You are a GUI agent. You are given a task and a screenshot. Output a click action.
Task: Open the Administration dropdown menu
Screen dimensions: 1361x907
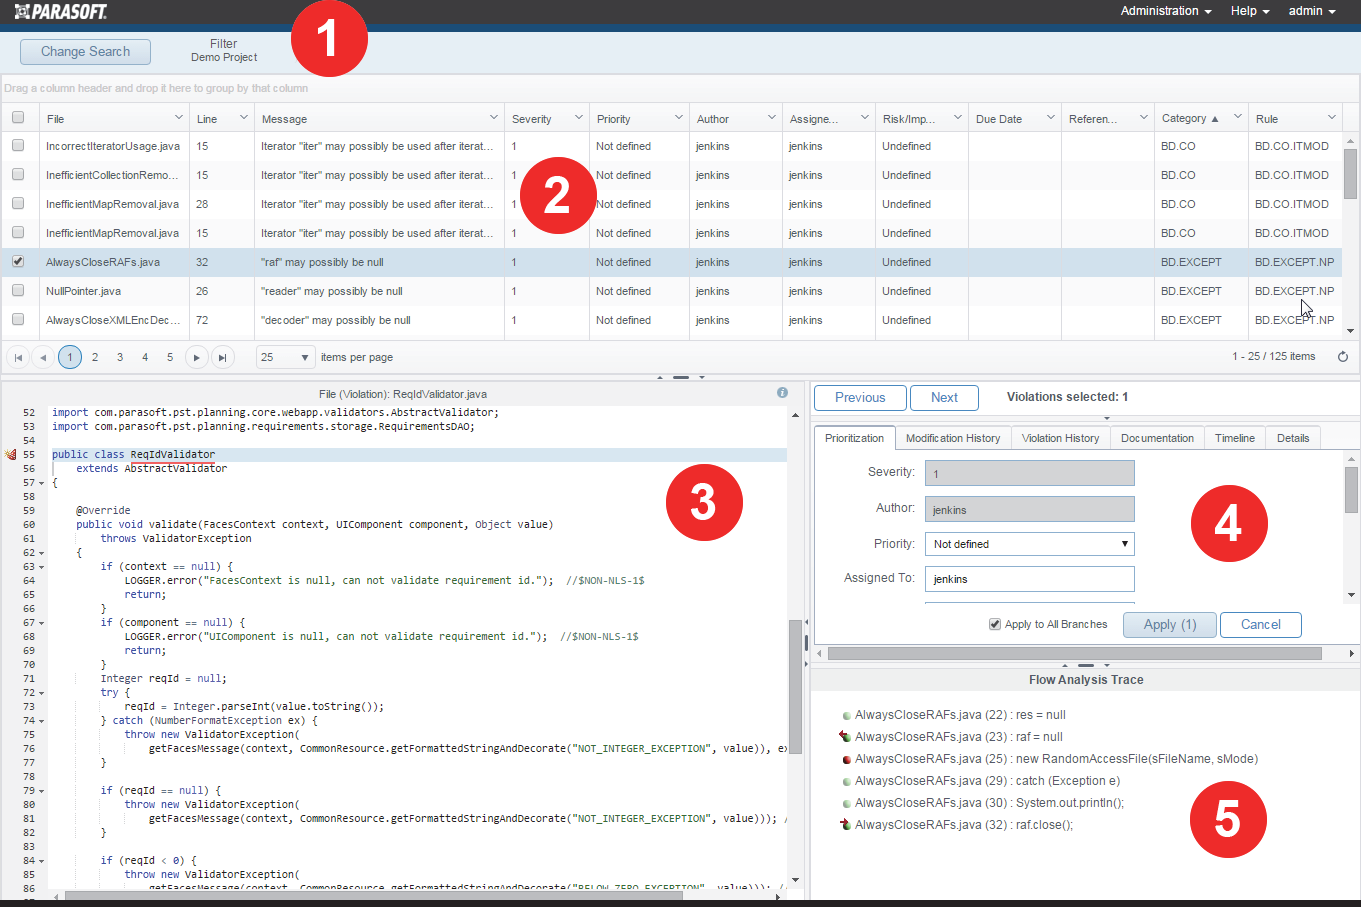[x=1166, y=11]
